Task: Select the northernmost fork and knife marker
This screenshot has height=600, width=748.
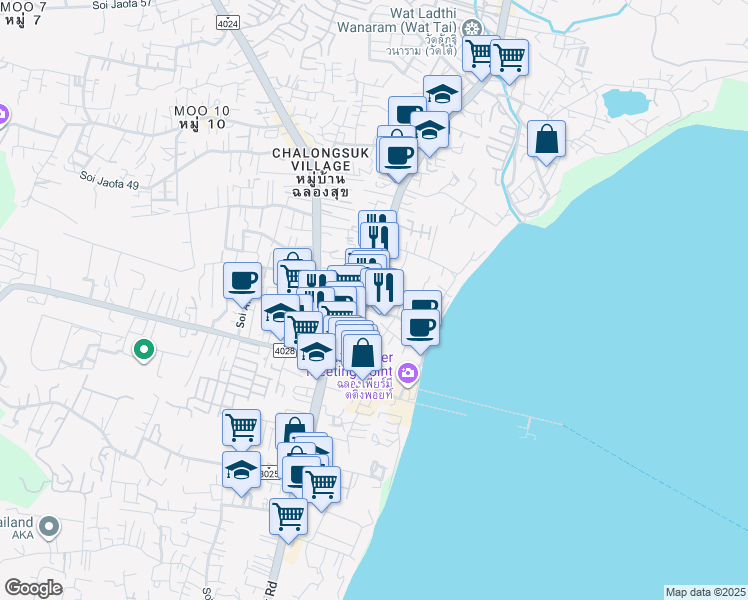Action: pyautogui.click(x=377, y=227)
